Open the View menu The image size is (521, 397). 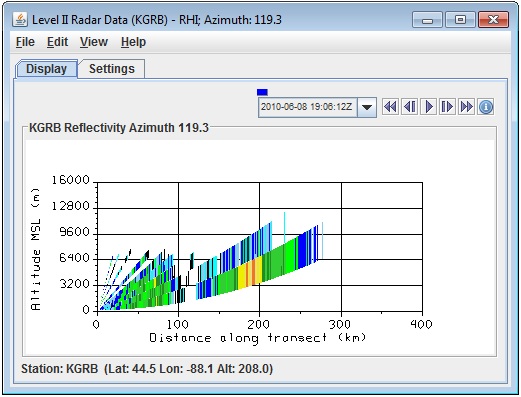pyautogui.click(x=94, y=42)
